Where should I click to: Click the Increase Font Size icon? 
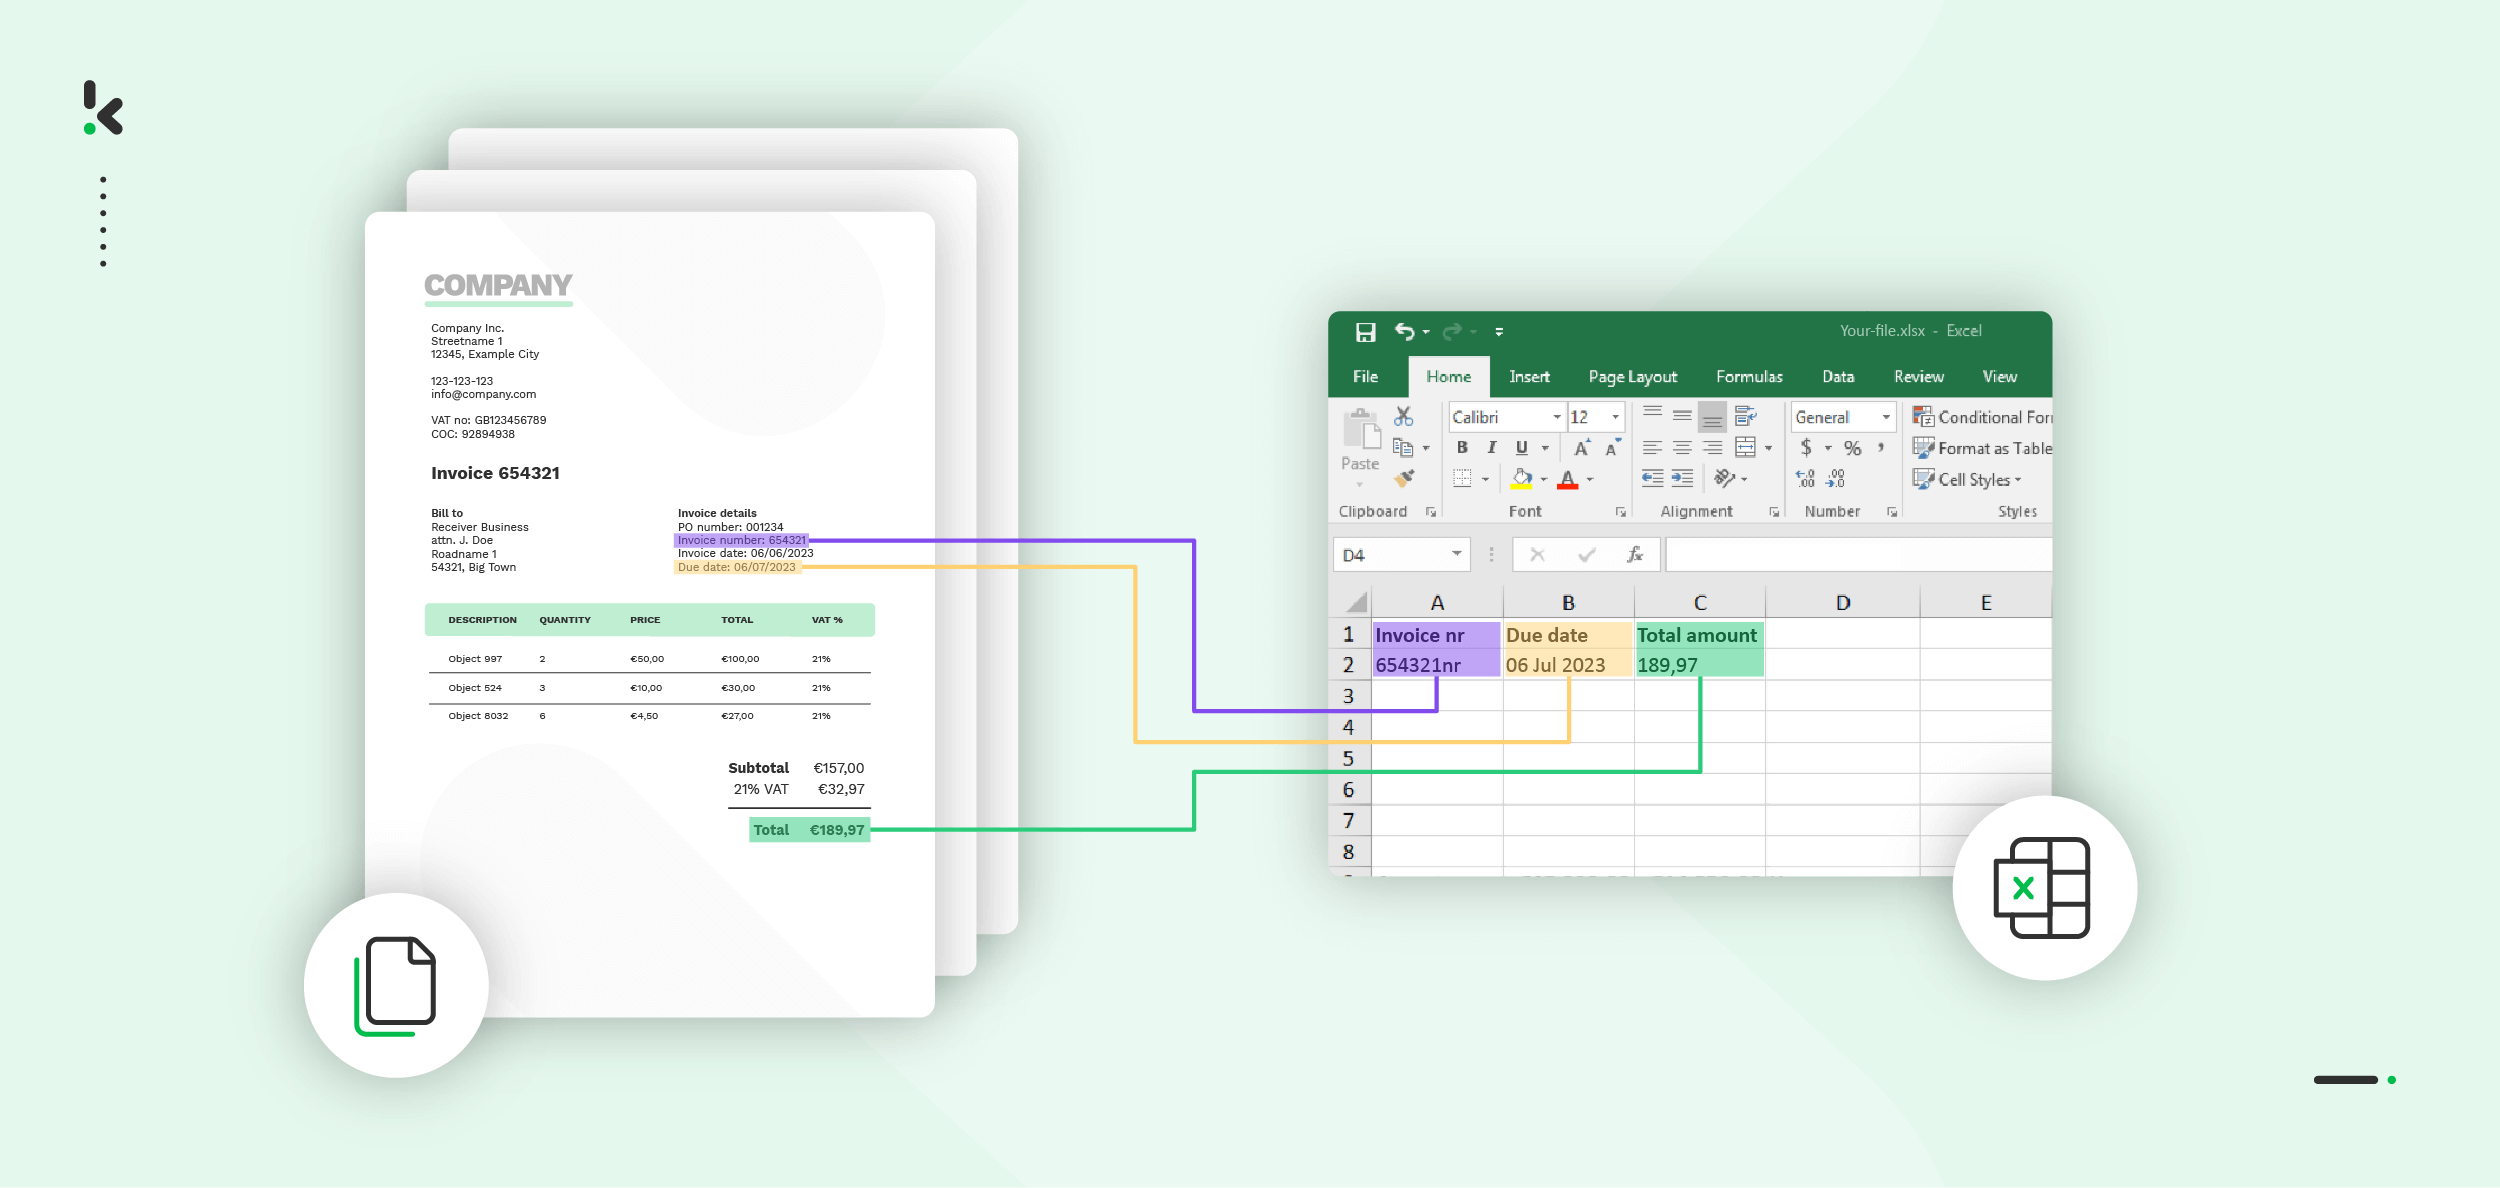1582,448
